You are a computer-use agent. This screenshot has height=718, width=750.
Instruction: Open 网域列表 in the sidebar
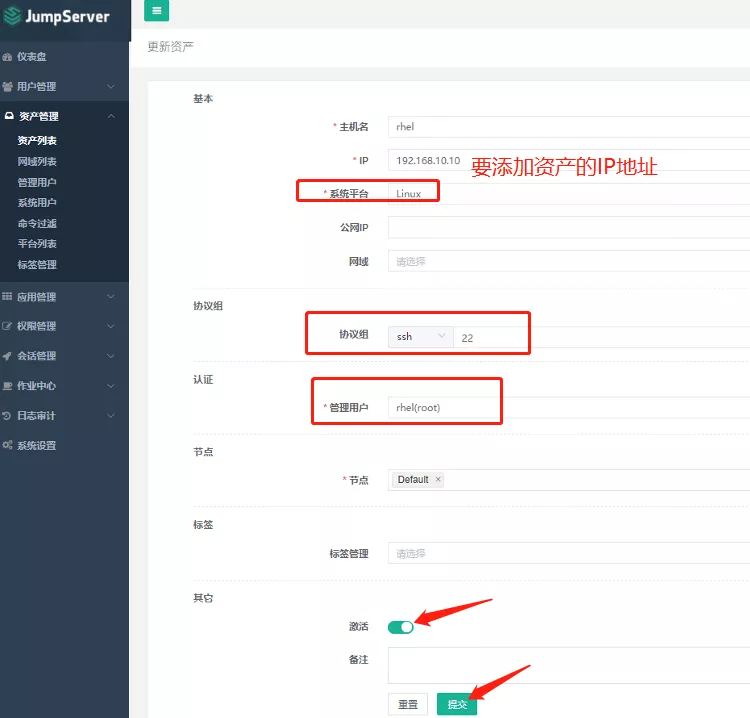pos(37,162)
